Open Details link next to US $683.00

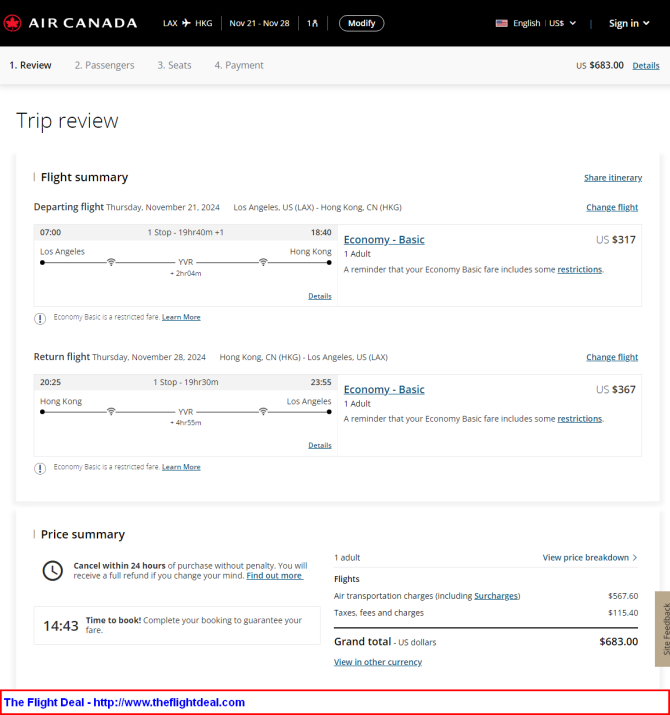646,66
